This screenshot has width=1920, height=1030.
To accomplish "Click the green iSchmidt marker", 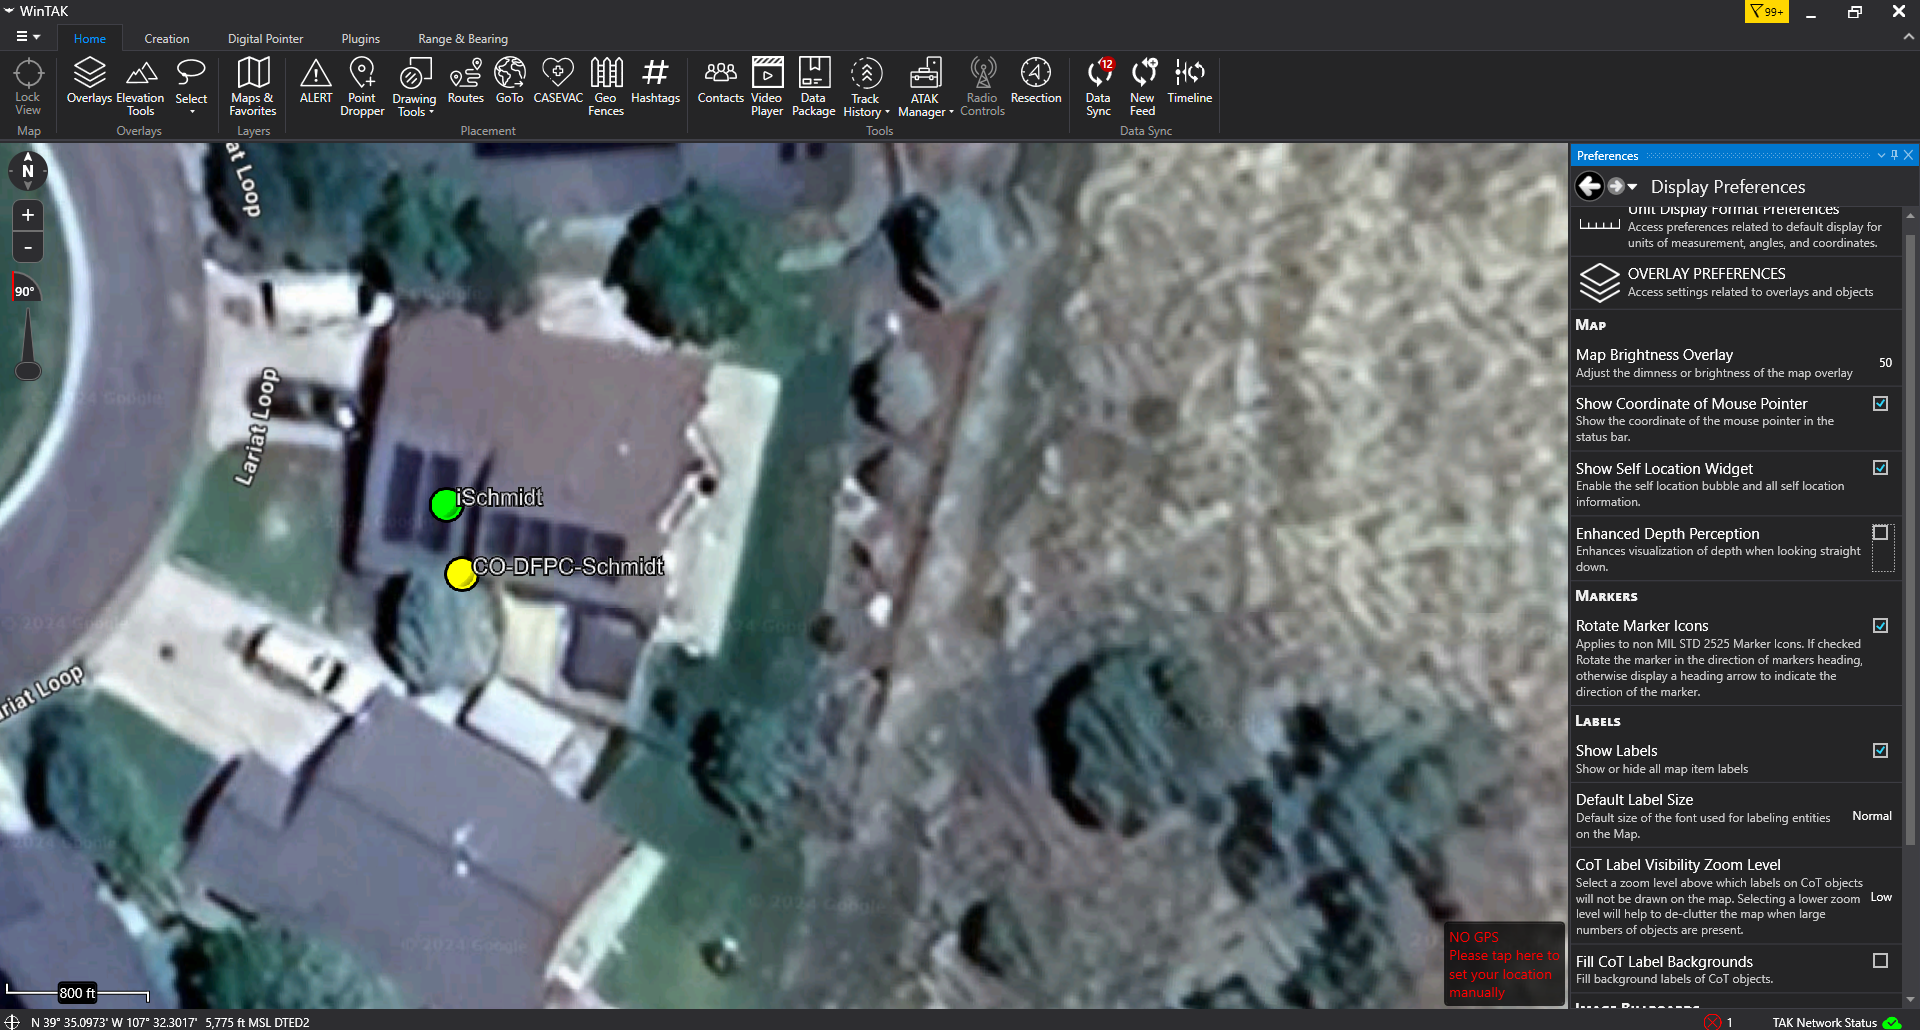I will [x=446, y=505].
